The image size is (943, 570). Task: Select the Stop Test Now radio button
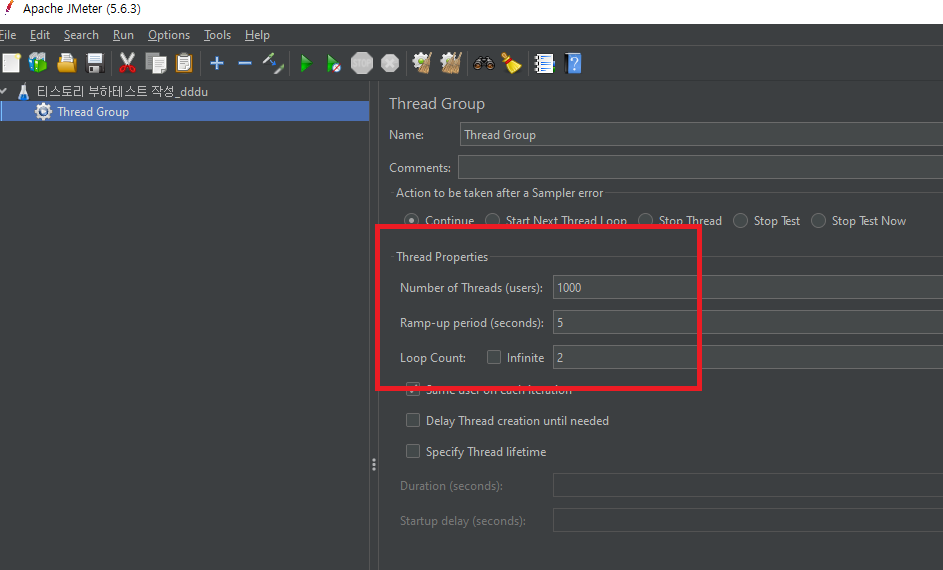819,221
